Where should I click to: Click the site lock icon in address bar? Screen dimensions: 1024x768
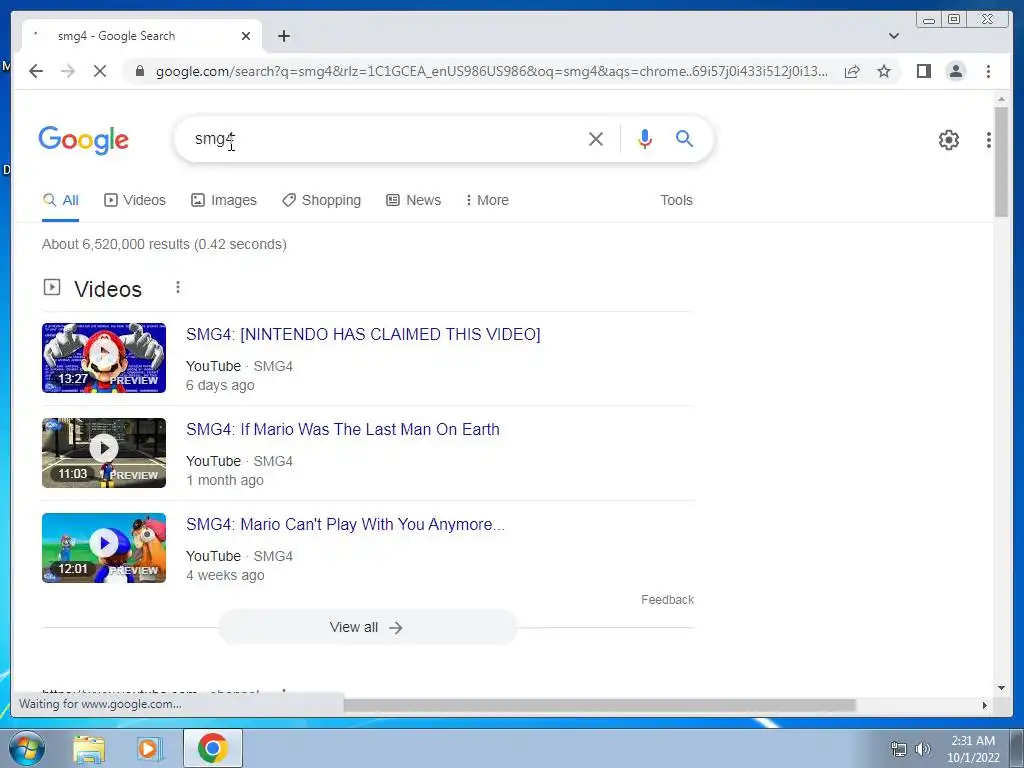click(139, 71)
